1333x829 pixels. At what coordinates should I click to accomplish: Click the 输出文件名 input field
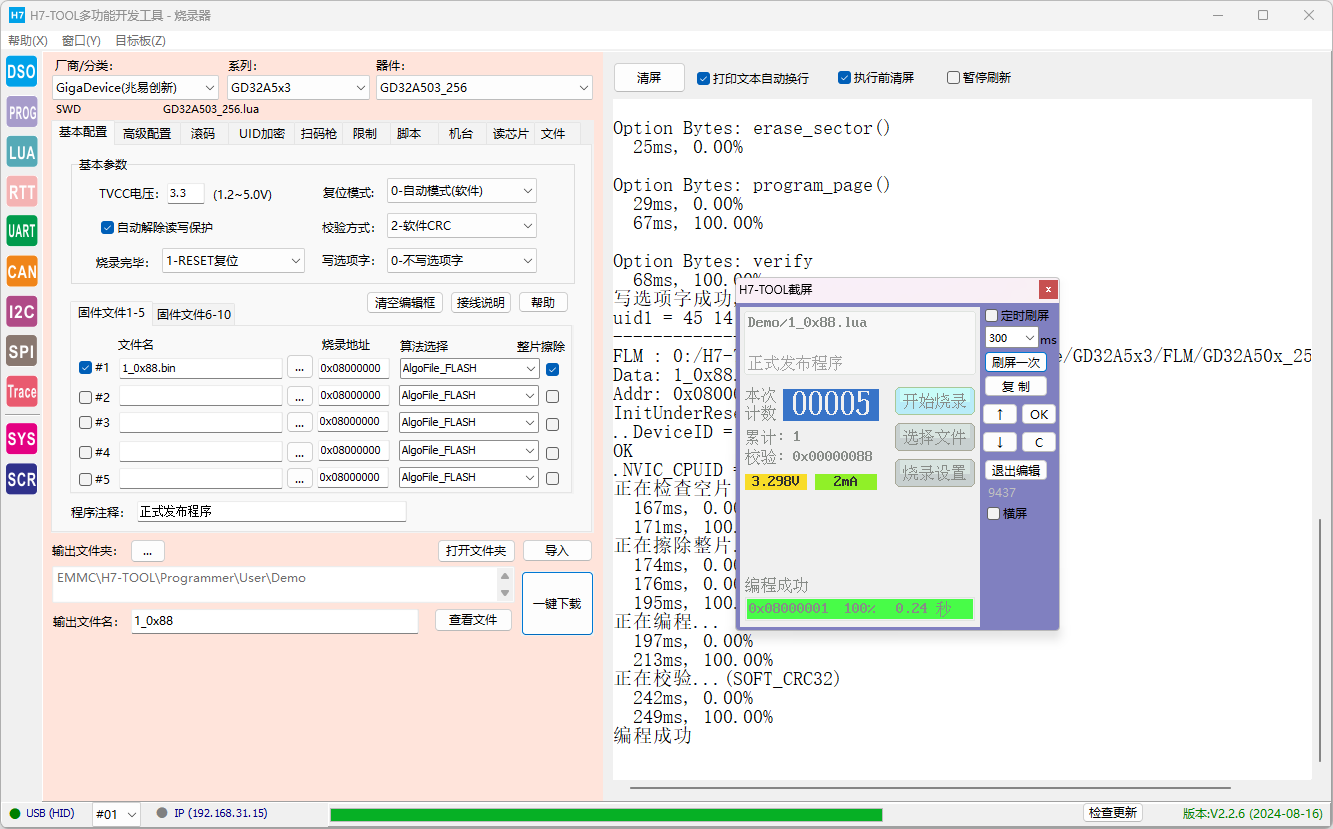coord(273,621)
